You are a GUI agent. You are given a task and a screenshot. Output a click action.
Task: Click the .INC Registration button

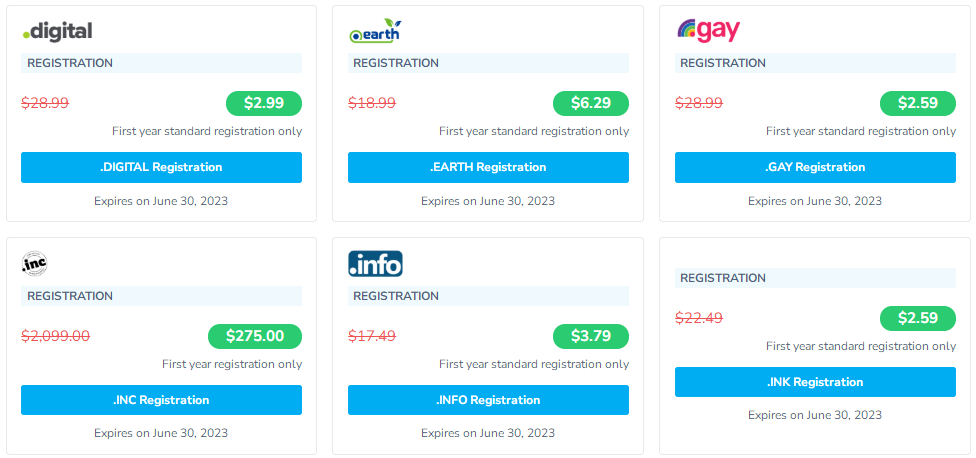(161, 400)
